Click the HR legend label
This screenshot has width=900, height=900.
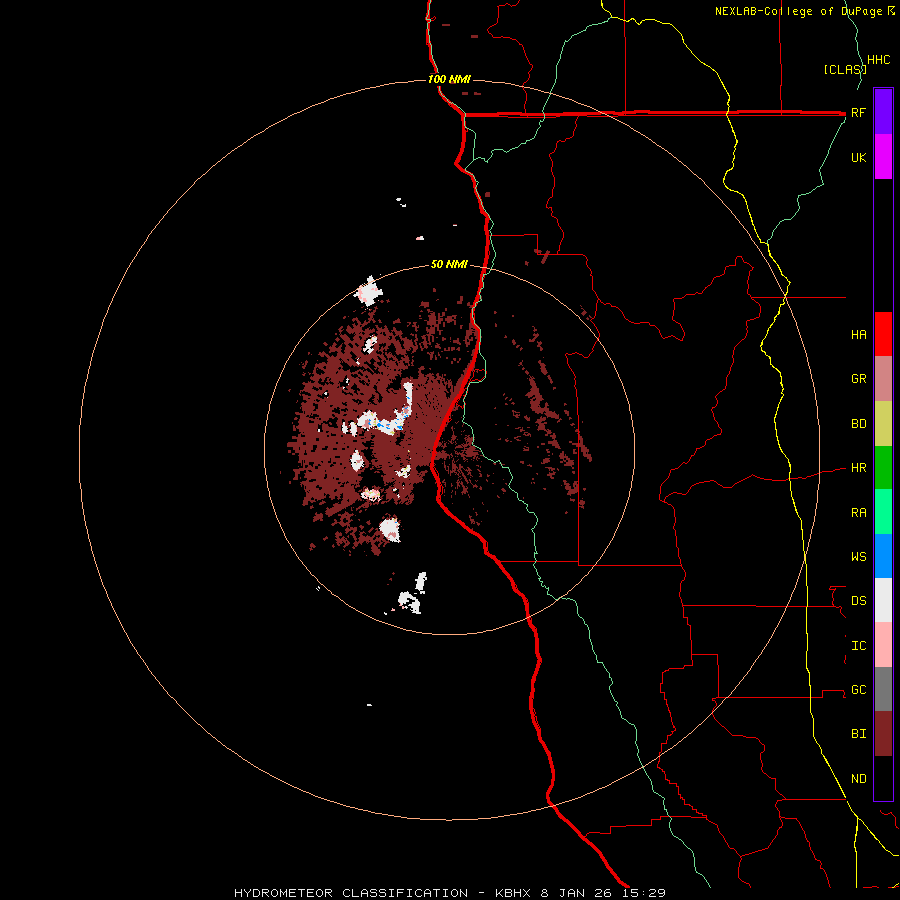point(858,468)
